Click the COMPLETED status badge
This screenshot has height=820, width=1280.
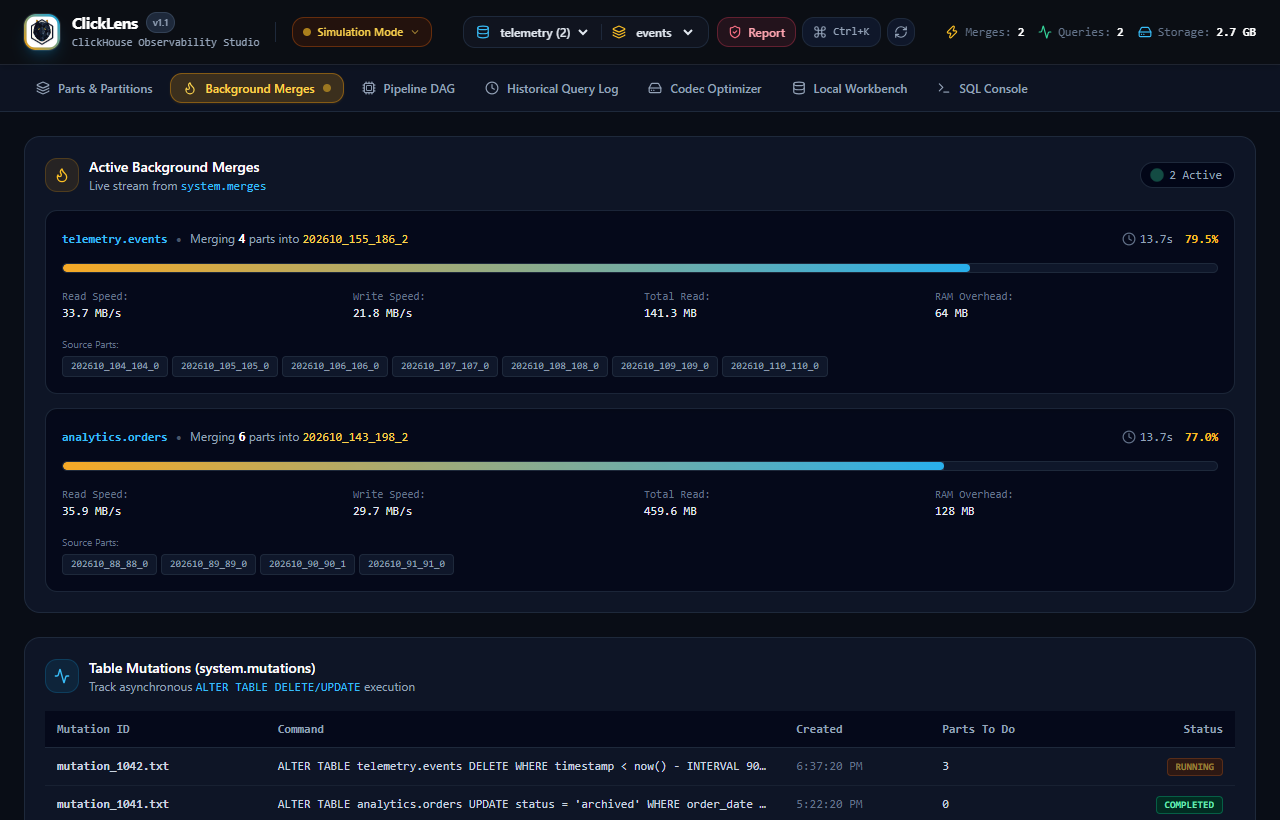1189,805
